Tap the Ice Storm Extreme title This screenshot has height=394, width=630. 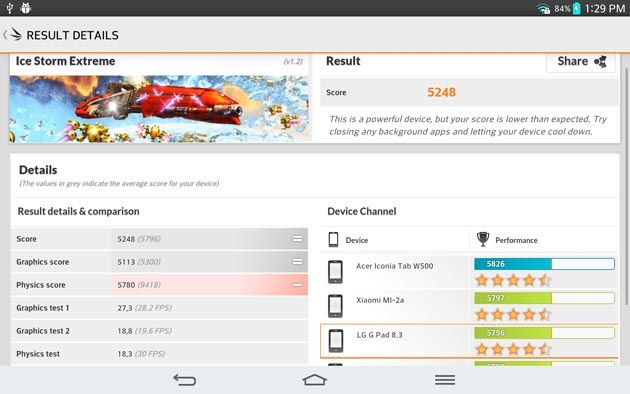(65, 61)
